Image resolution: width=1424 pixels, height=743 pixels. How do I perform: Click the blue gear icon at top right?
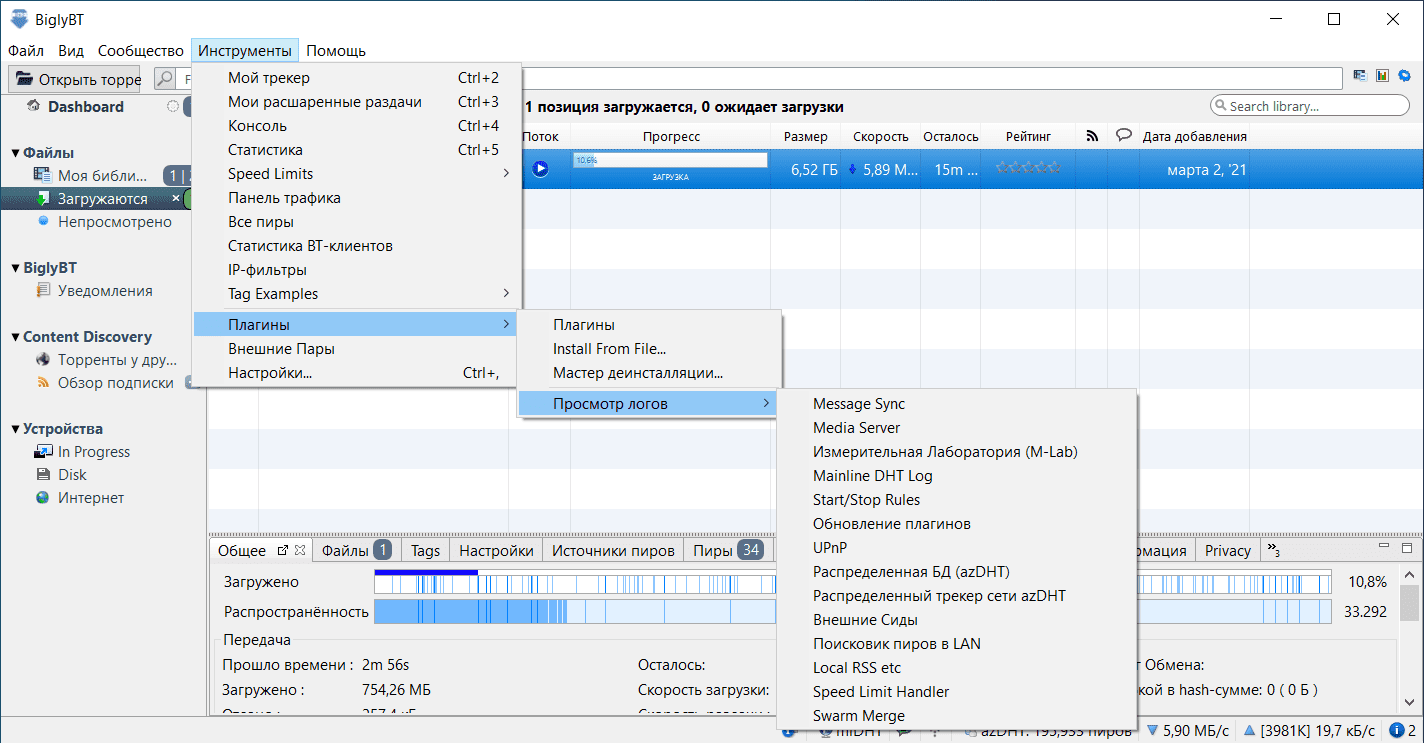click(1405, 75)
